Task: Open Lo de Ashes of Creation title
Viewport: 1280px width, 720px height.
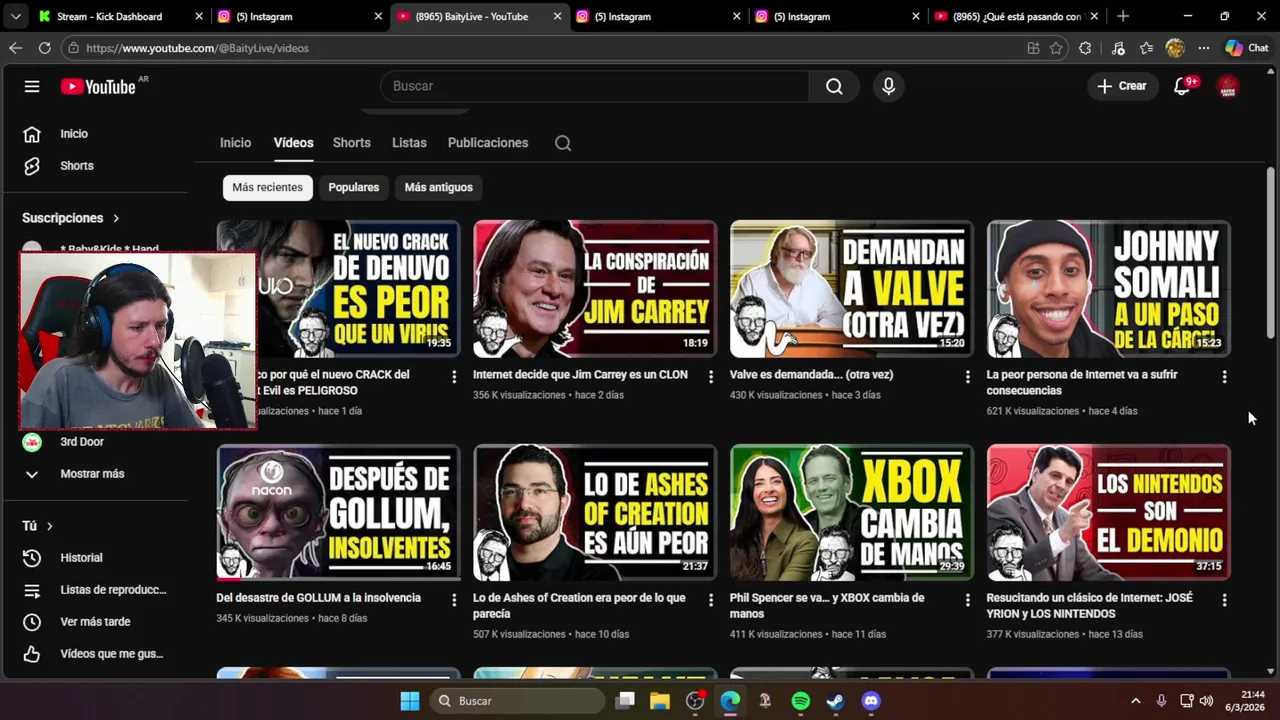Action: click(579, 606)
